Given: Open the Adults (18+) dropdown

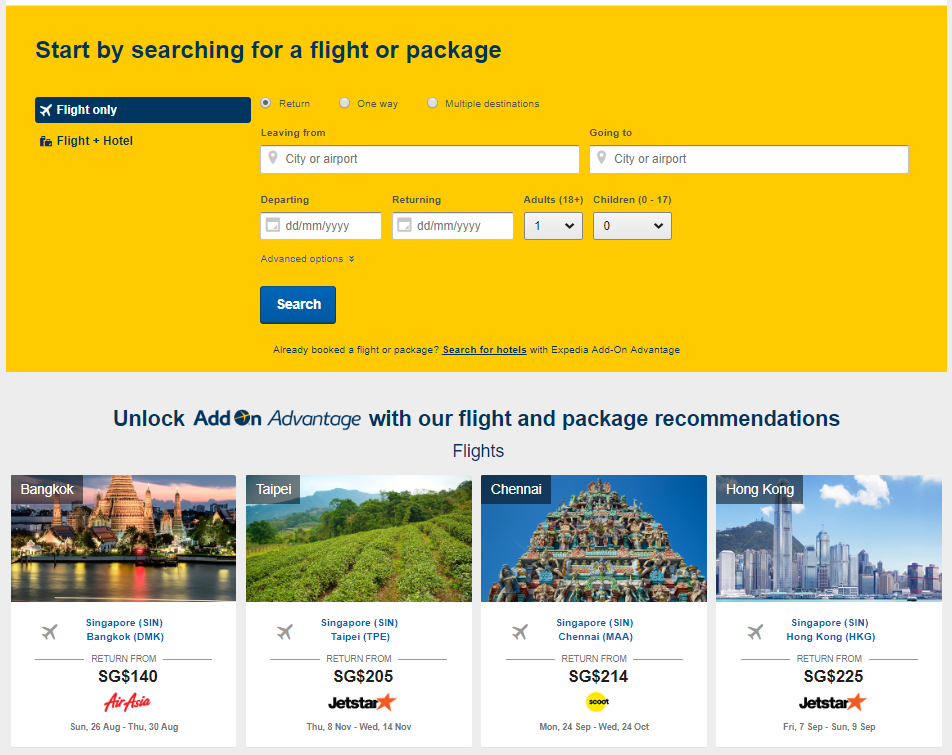Looking at the screenshot, I should pyautogui.click(x=553, y=226).
